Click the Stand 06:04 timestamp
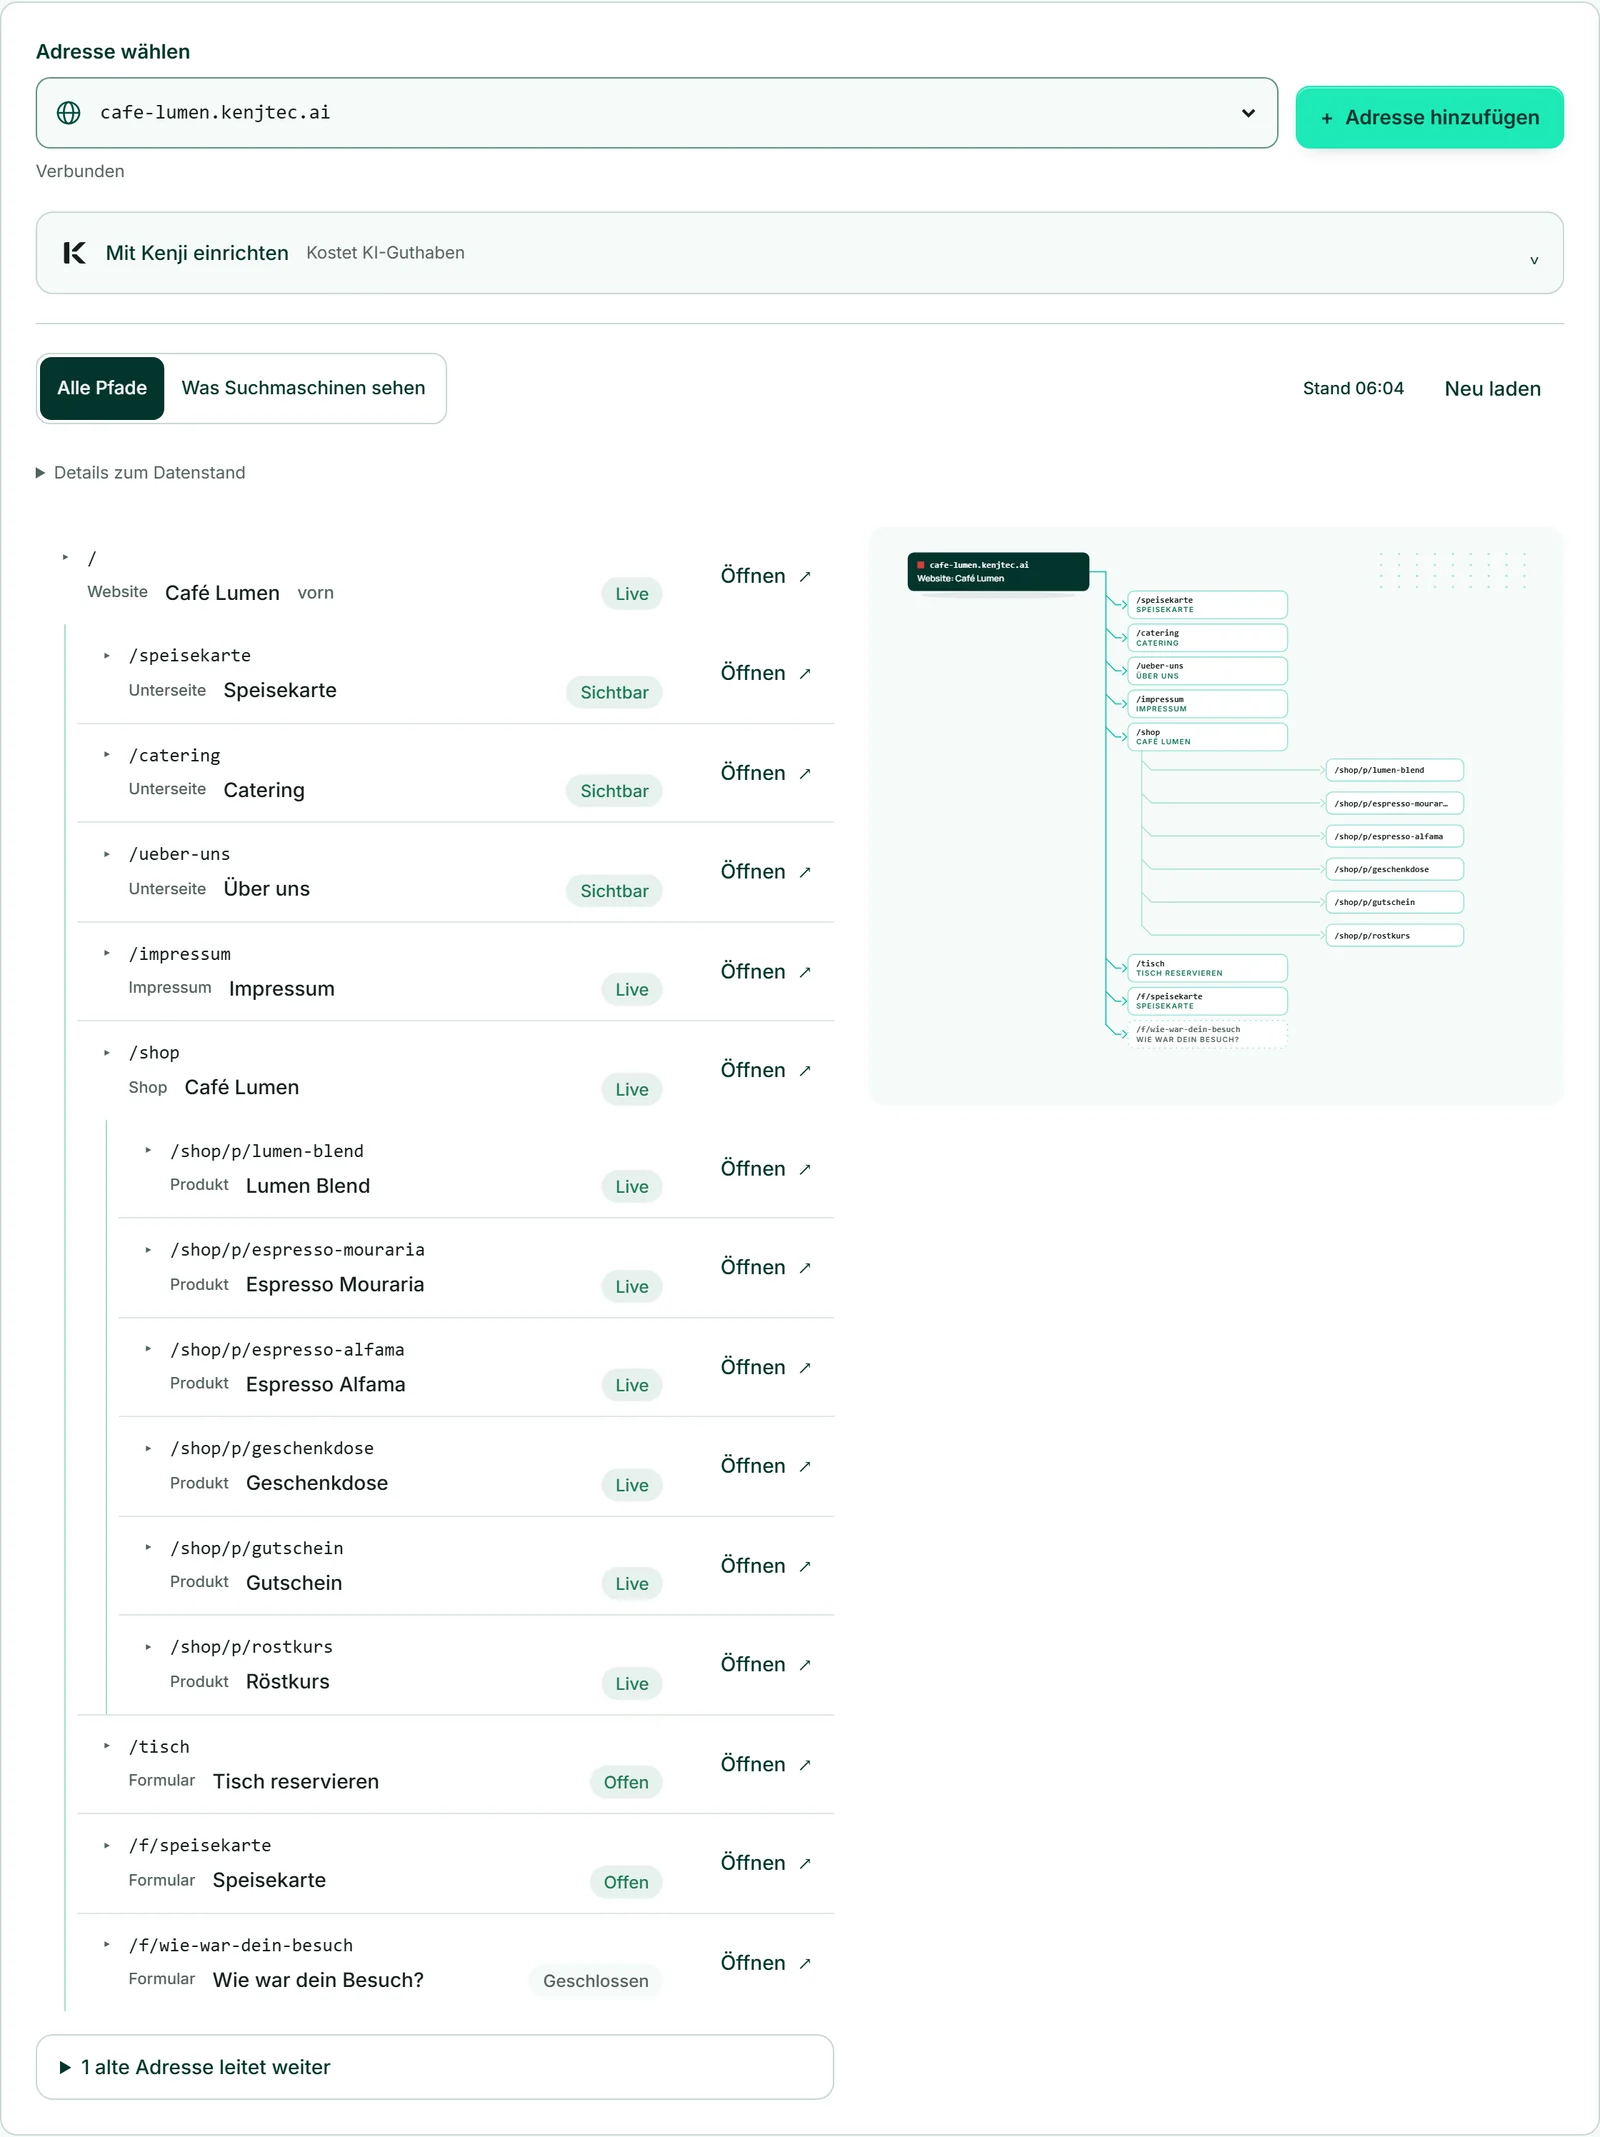This screenshot has height=2137, width=1600. [x=1353, y=389]
